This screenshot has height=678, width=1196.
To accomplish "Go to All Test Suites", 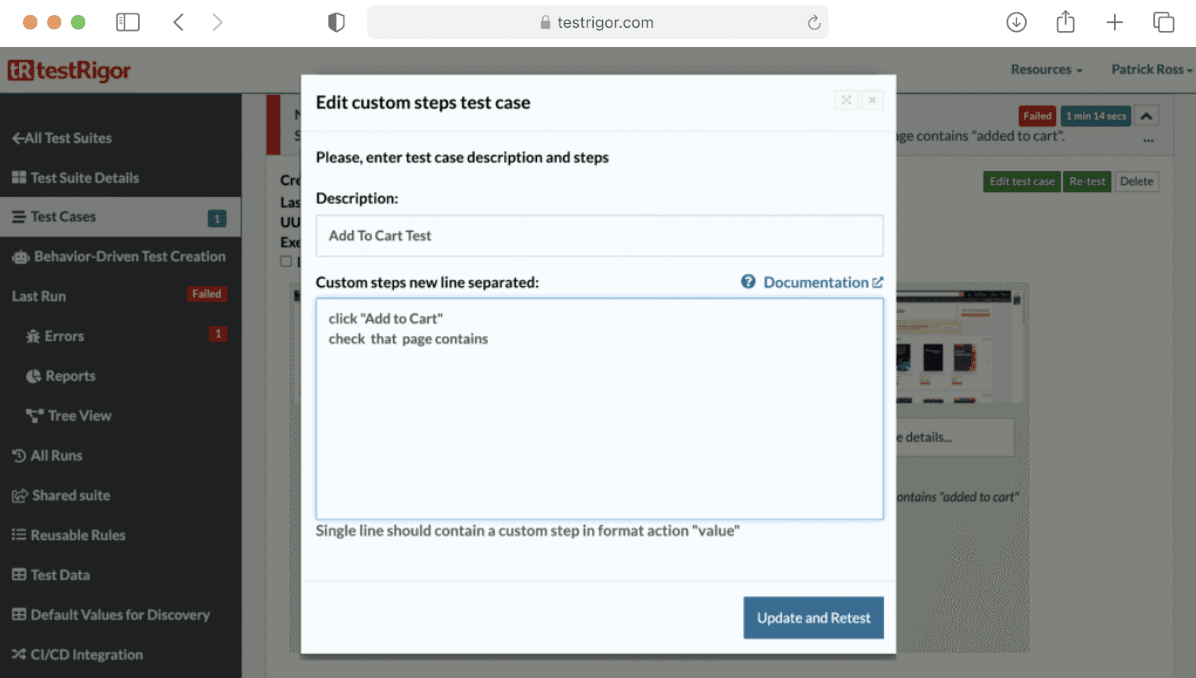I will click(62, 138).
